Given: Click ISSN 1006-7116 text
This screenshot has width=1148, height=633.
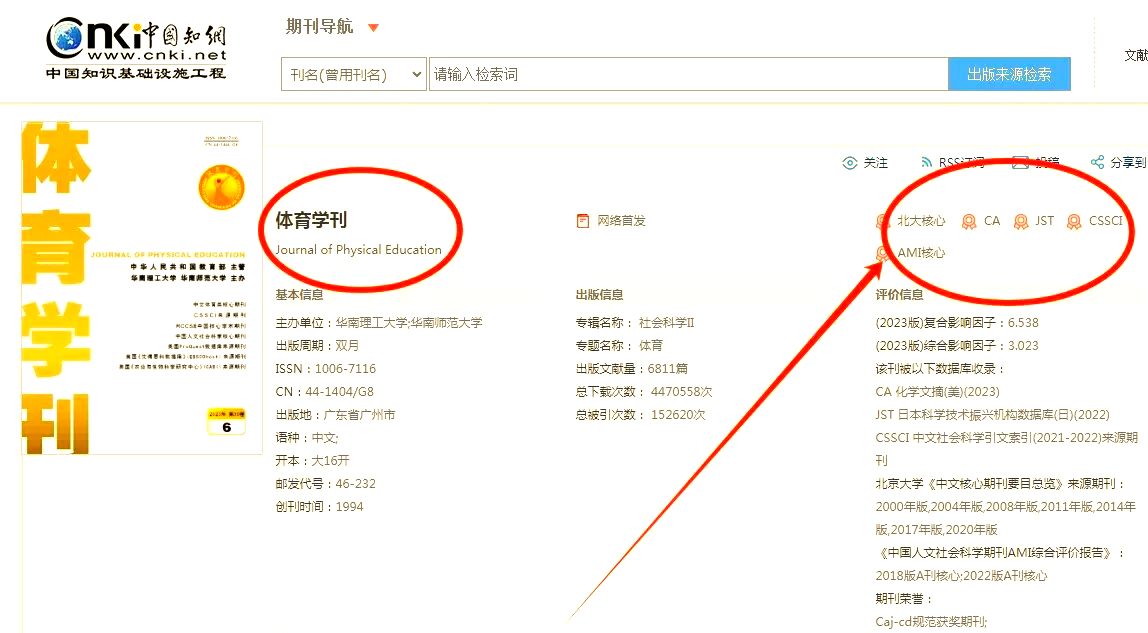Looking at the screenshot, I should pyautogui.click(x=326, y=369).
